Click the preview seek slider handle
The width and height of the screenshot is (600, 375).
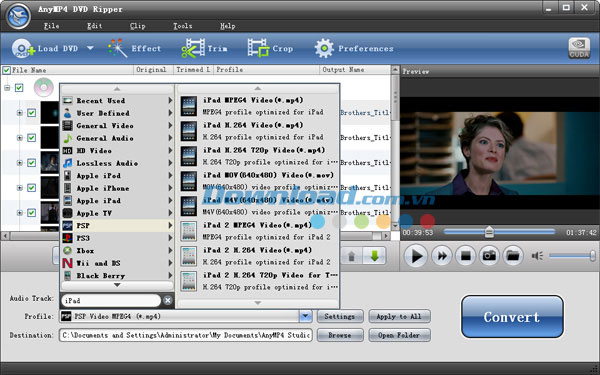[489, 232]
